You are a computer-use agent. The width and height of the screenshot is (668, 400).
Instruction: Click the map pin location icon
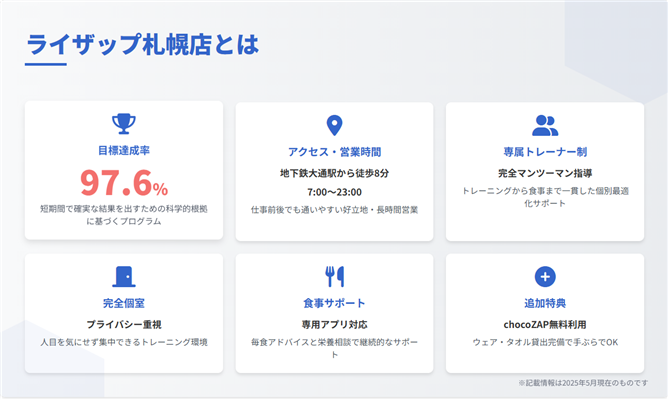point(334,126)
